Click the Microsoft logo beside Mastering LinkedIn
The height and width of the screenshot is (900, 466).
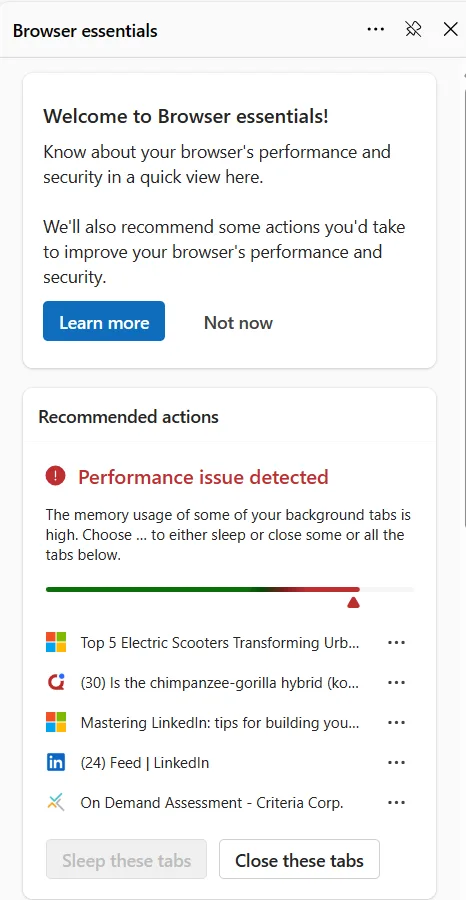click(56, 722)
